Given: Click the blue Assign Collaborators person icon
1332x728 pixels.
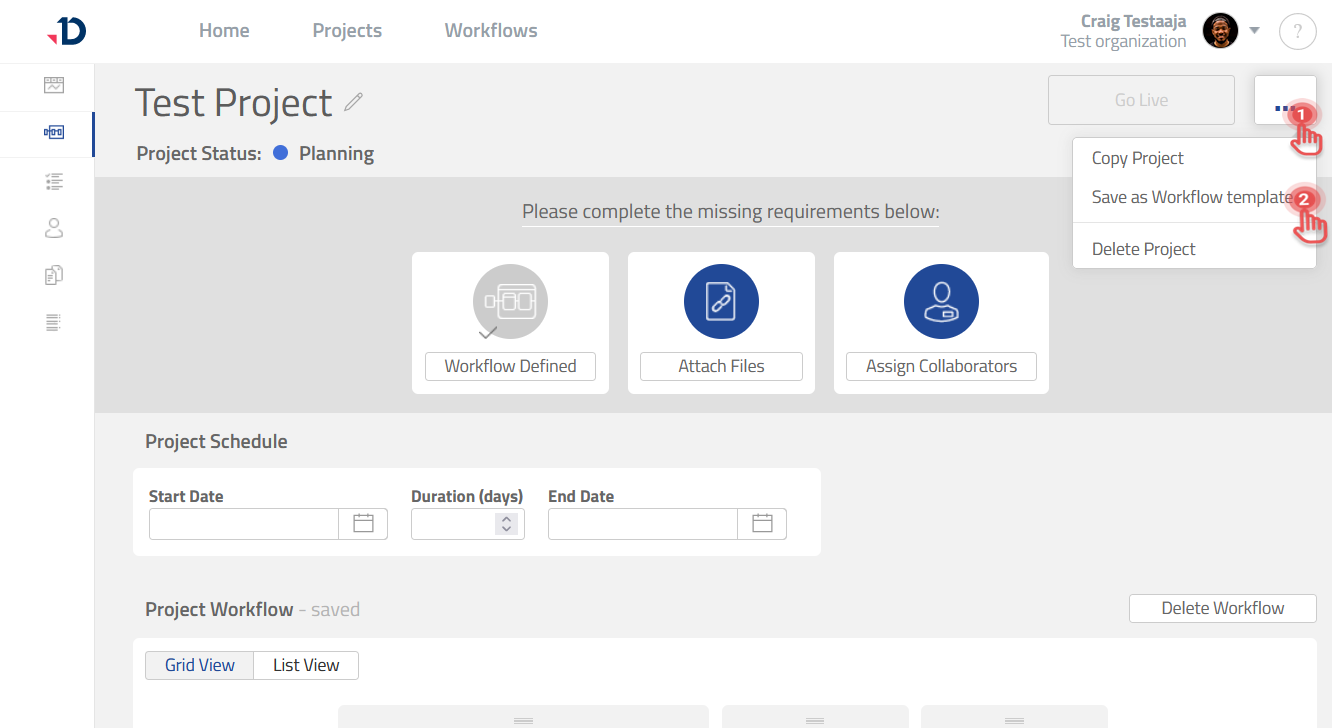Looking at the screenshot, I should pyautogui.click(x=941, y=301).
